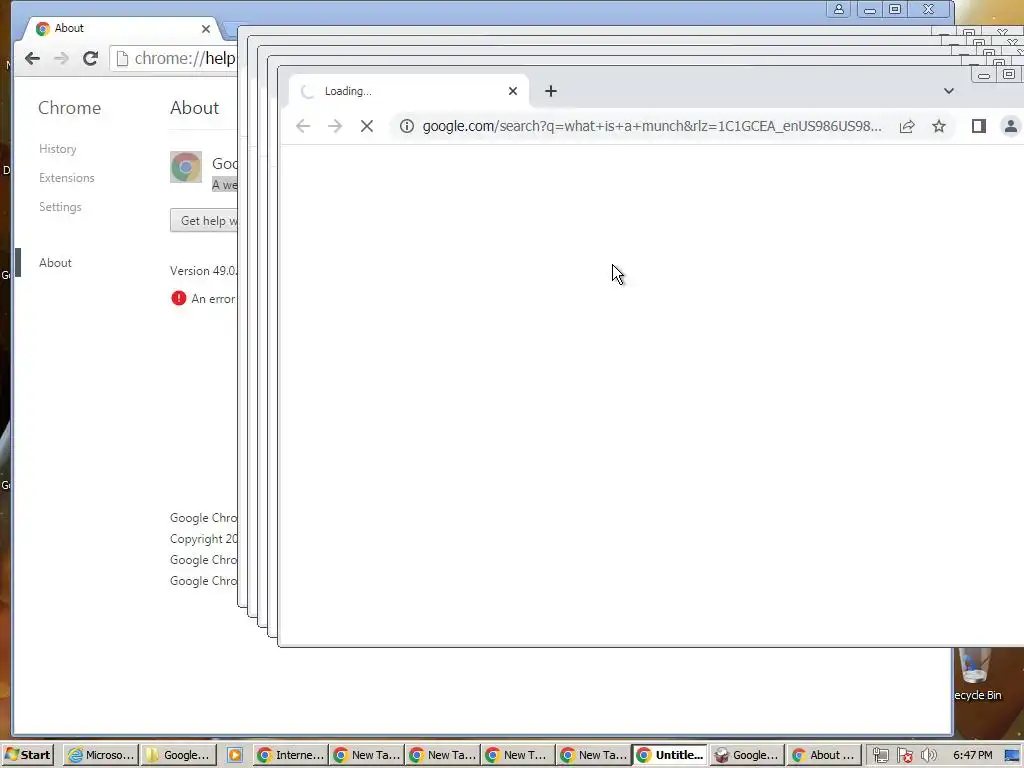Viewport: 1024px width, 768px height.
Task: Click the Chrome heading in the sidebar
Action: (69, 108)
